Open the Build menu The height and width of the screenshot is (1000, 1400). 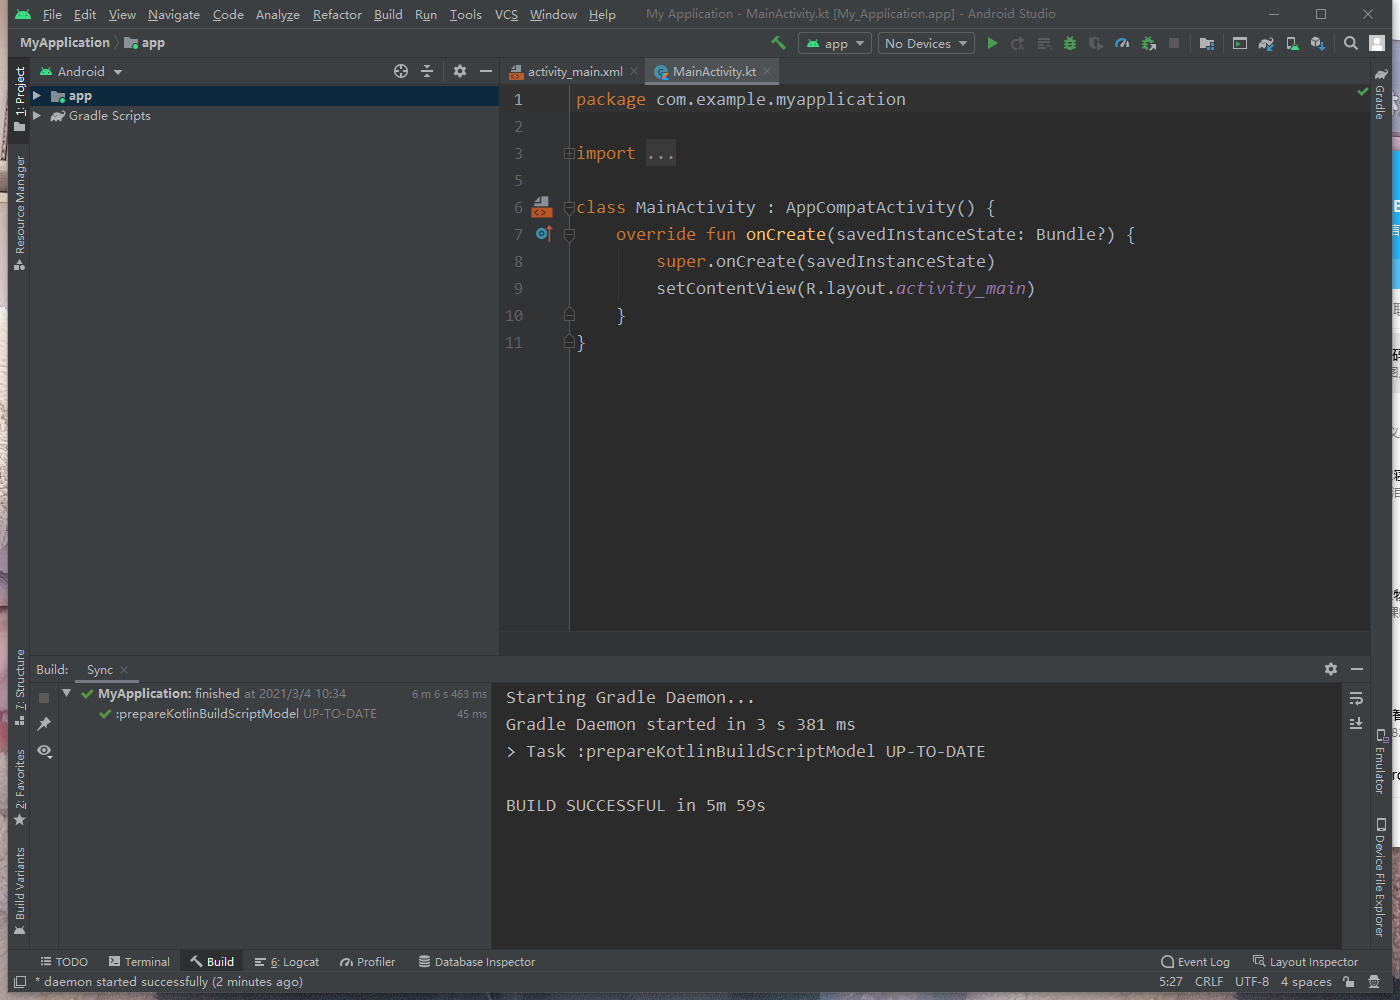click(388, 14)
